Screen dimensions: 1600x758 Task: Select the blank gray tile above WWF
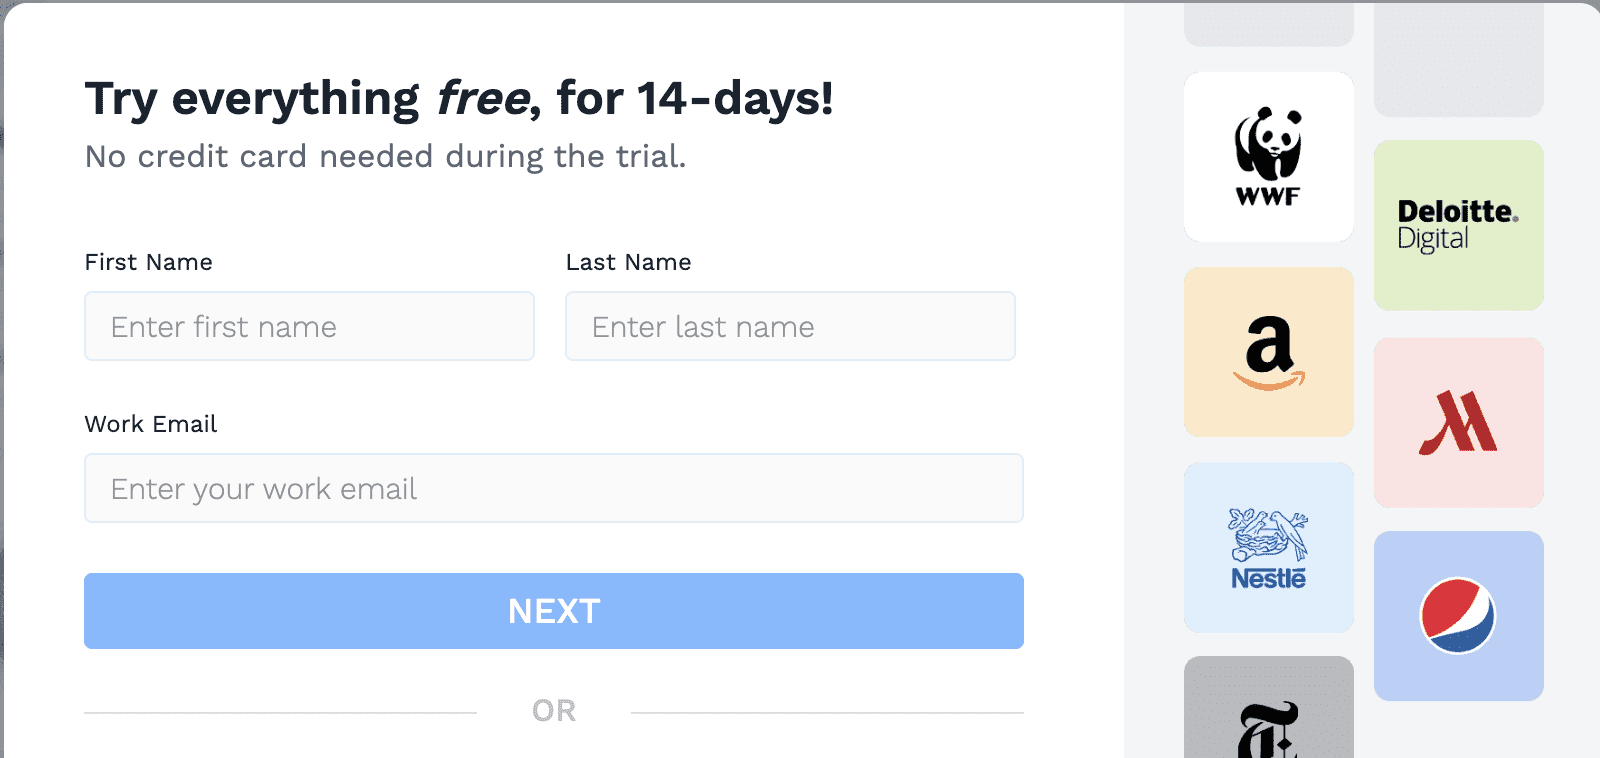pyautogui.click(x=1268, y=22)
